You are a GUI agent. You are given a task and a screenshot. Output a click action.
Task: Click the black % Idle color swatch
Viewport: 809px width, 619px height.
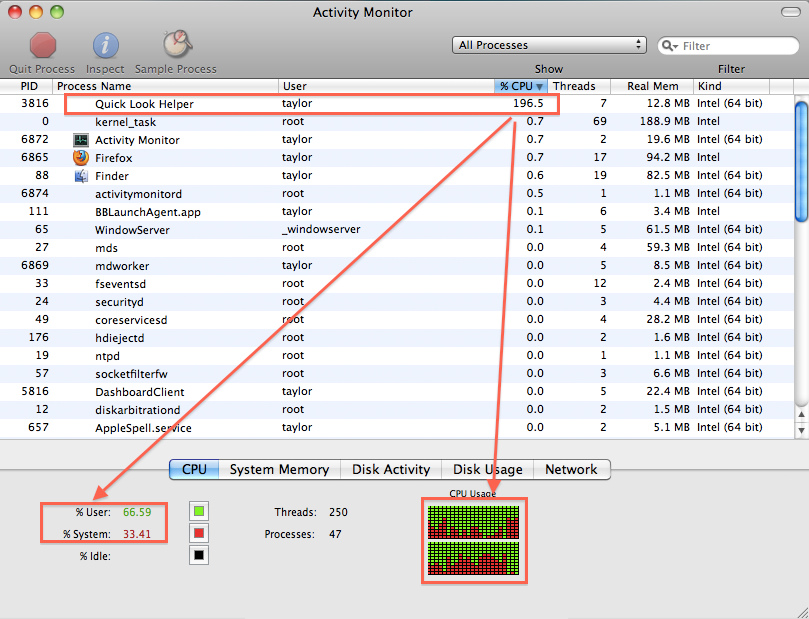click(x=199, y=556)
